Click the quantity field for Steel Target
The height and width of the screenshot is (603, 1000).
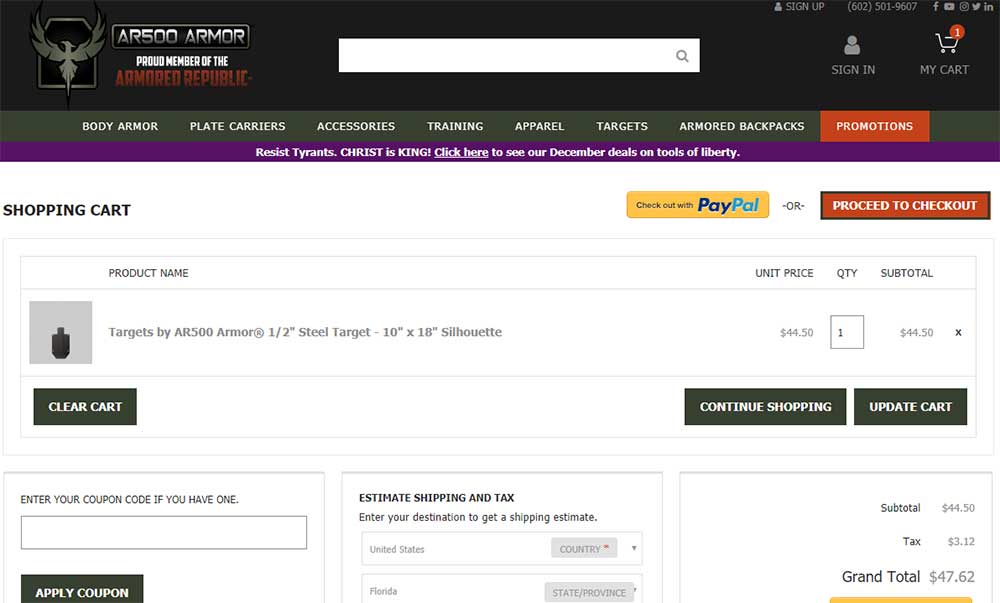tap(846, 333)
